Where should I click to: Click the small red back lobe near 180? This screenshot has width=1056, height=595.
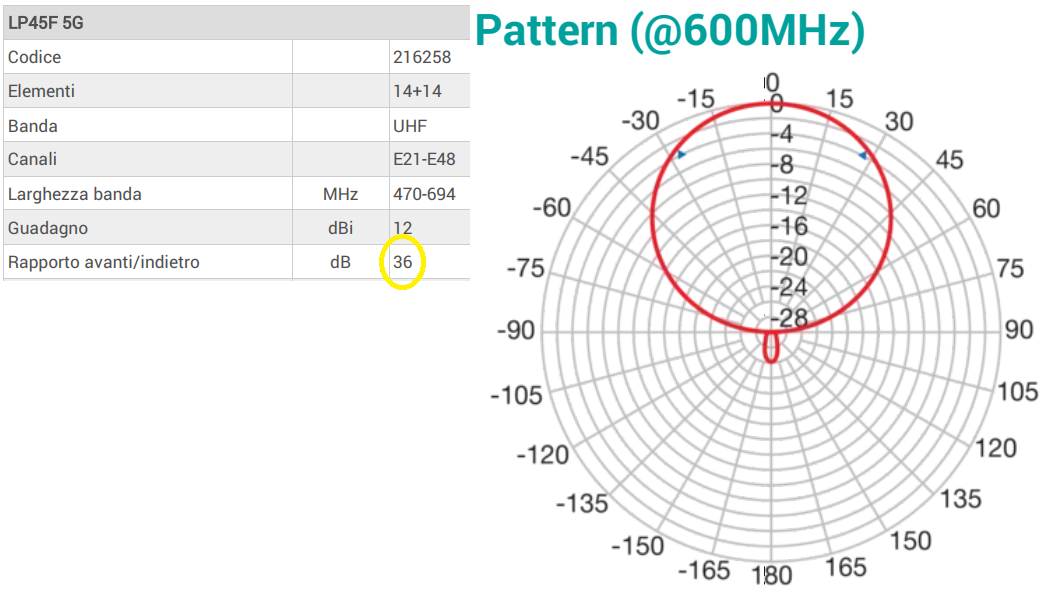771,349
